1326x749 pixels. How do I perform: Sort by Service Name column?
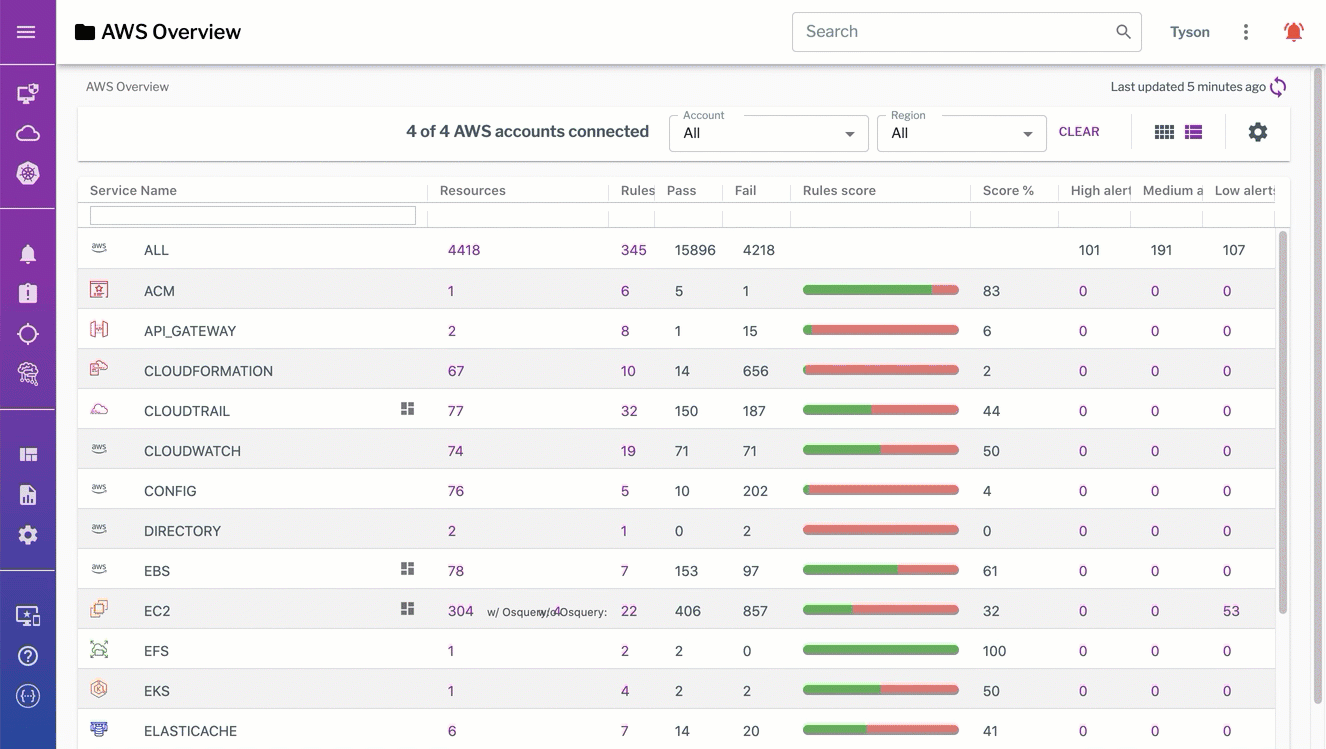coord(133,190)
